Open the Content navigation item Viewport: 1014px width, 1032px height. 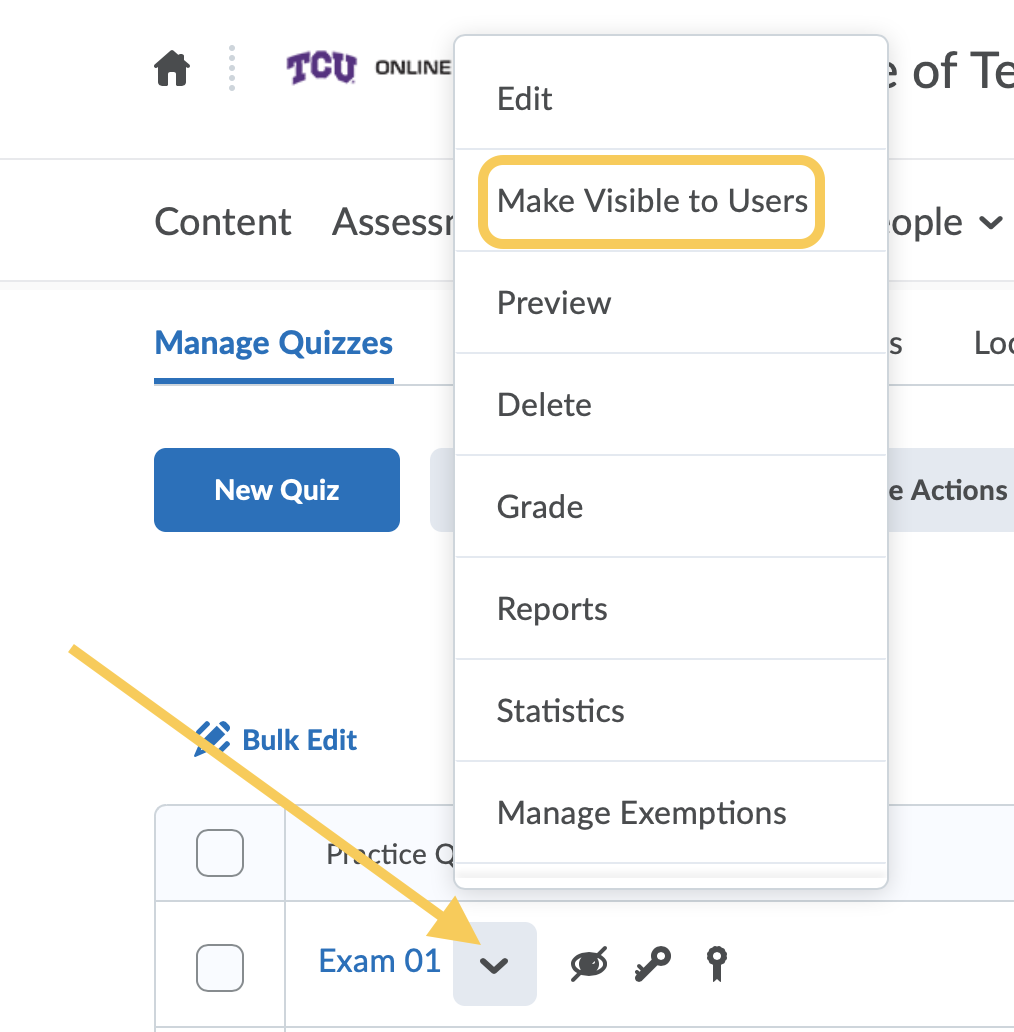pos(222,223)
